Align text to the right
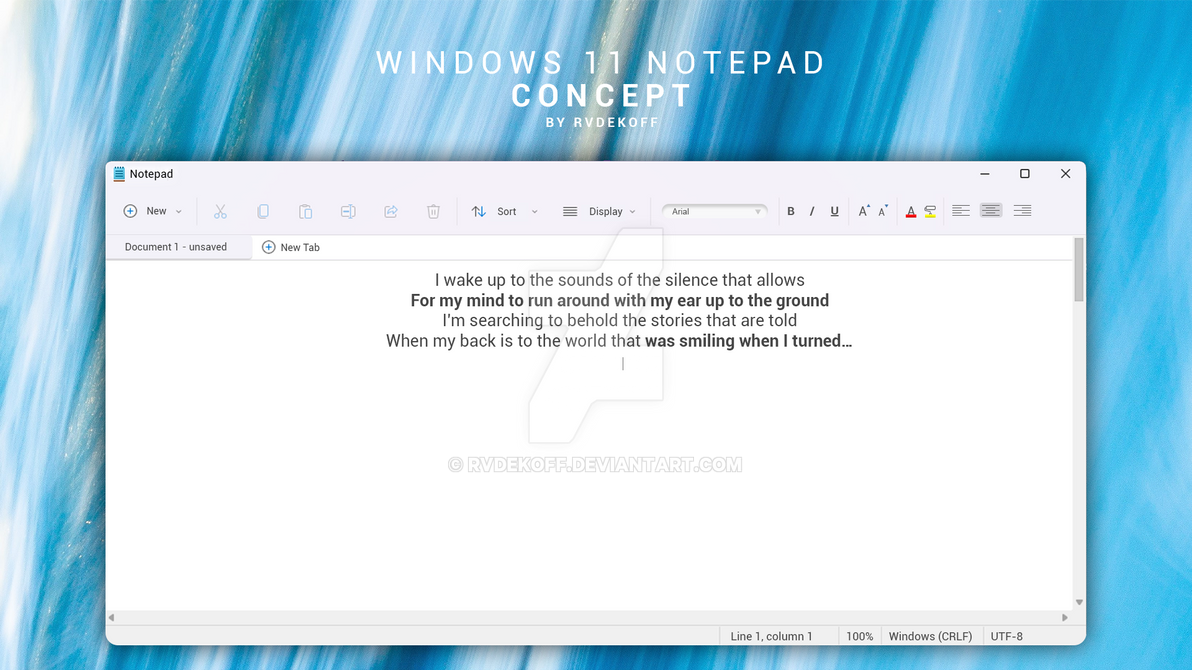This screenshot has height=670, width=1192. click(1022, 211)
